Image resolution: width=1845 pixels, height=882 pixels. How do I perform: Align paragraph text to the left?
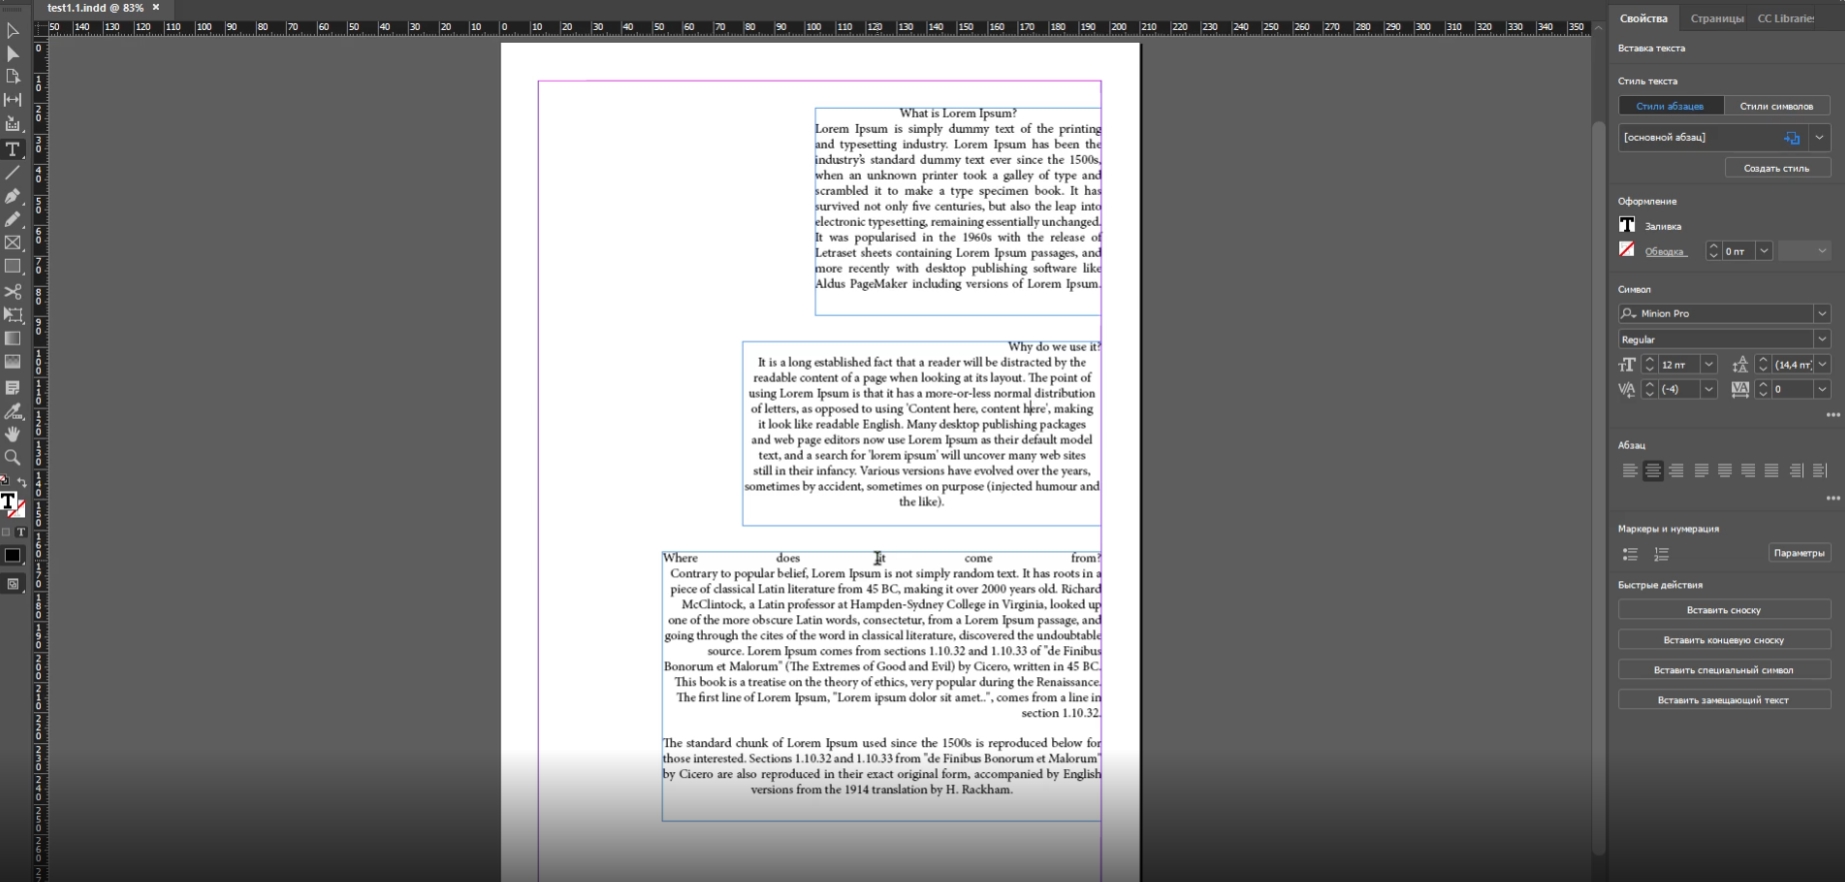click(1629, 470)
